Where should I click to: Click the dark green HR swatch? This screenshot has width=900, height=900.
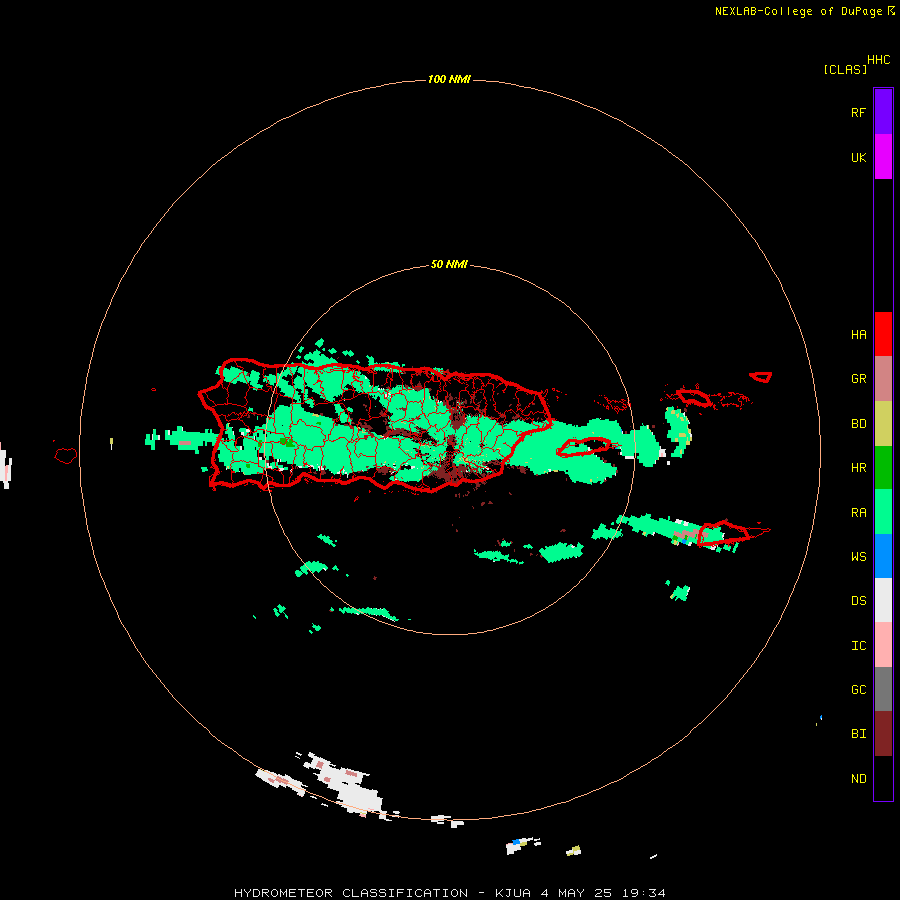click(x=883, y=468)
